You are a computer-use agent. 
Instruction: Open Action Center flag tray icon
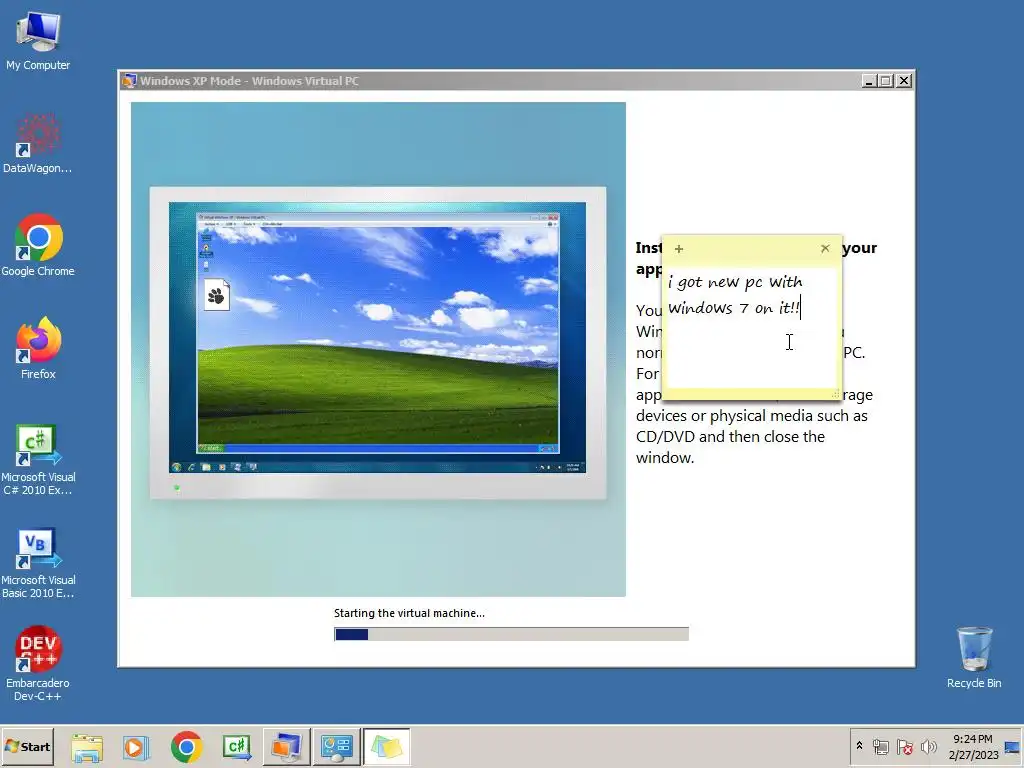click(x=904, y=746)
